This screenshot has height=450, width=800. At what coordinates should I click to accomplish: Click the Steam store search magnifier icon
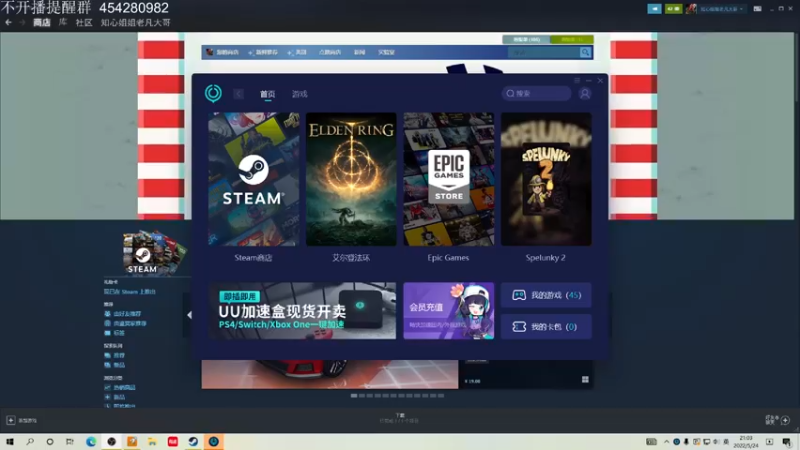click(585, 52)
